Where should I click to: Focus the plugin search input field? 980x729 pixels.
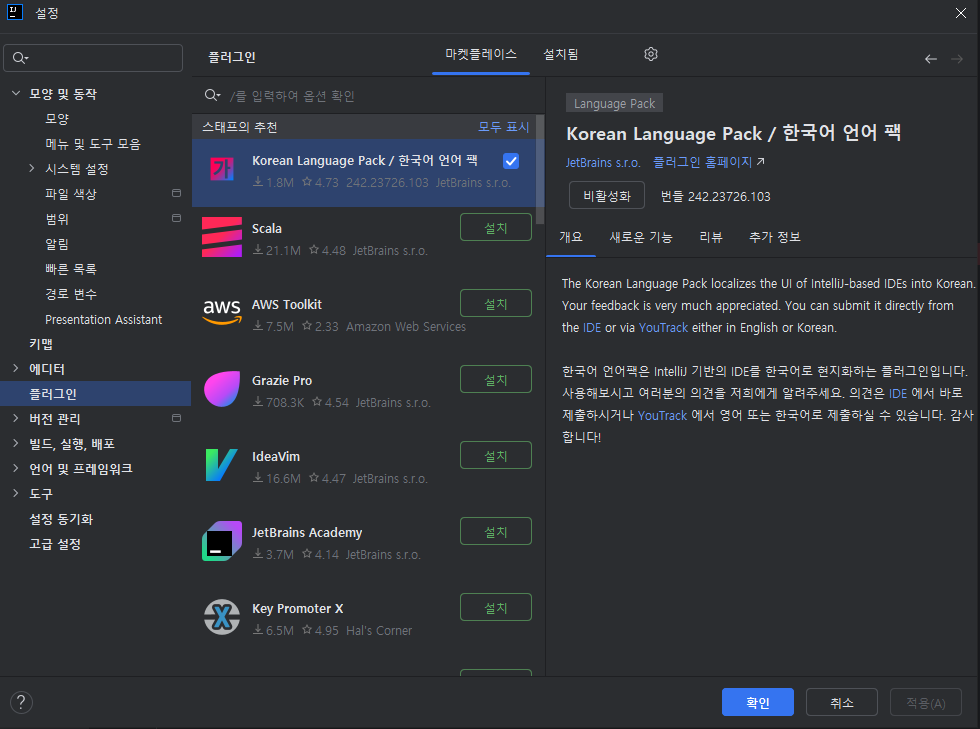pos(369,95)
